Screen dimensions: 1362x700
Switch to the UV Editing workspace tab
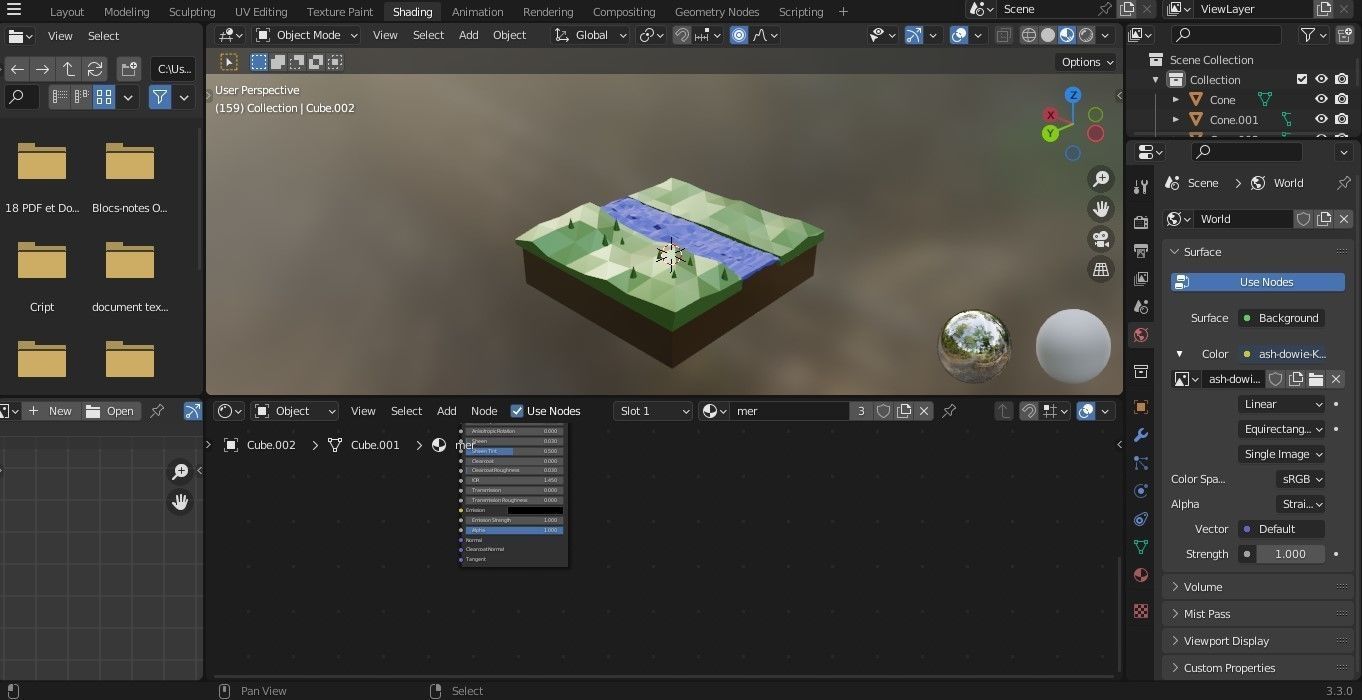[x=261, y=12]
